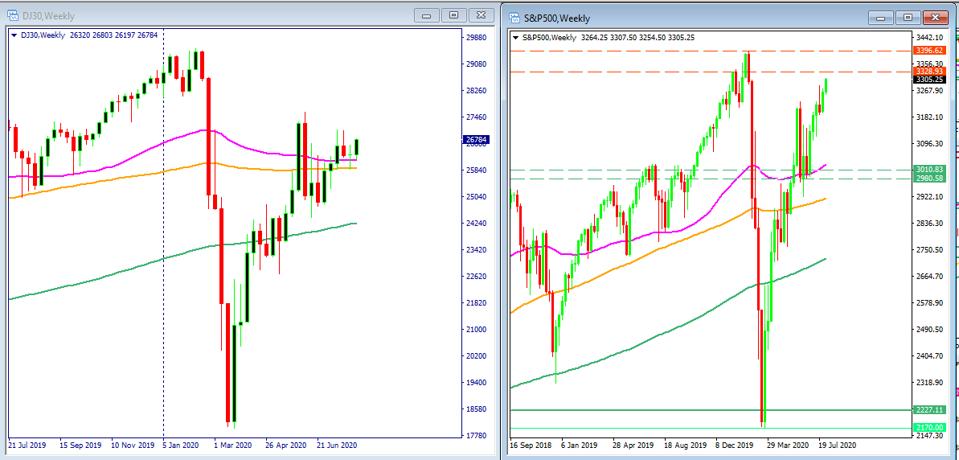Select the 3010.83 green support label

(x=929, y=170)
